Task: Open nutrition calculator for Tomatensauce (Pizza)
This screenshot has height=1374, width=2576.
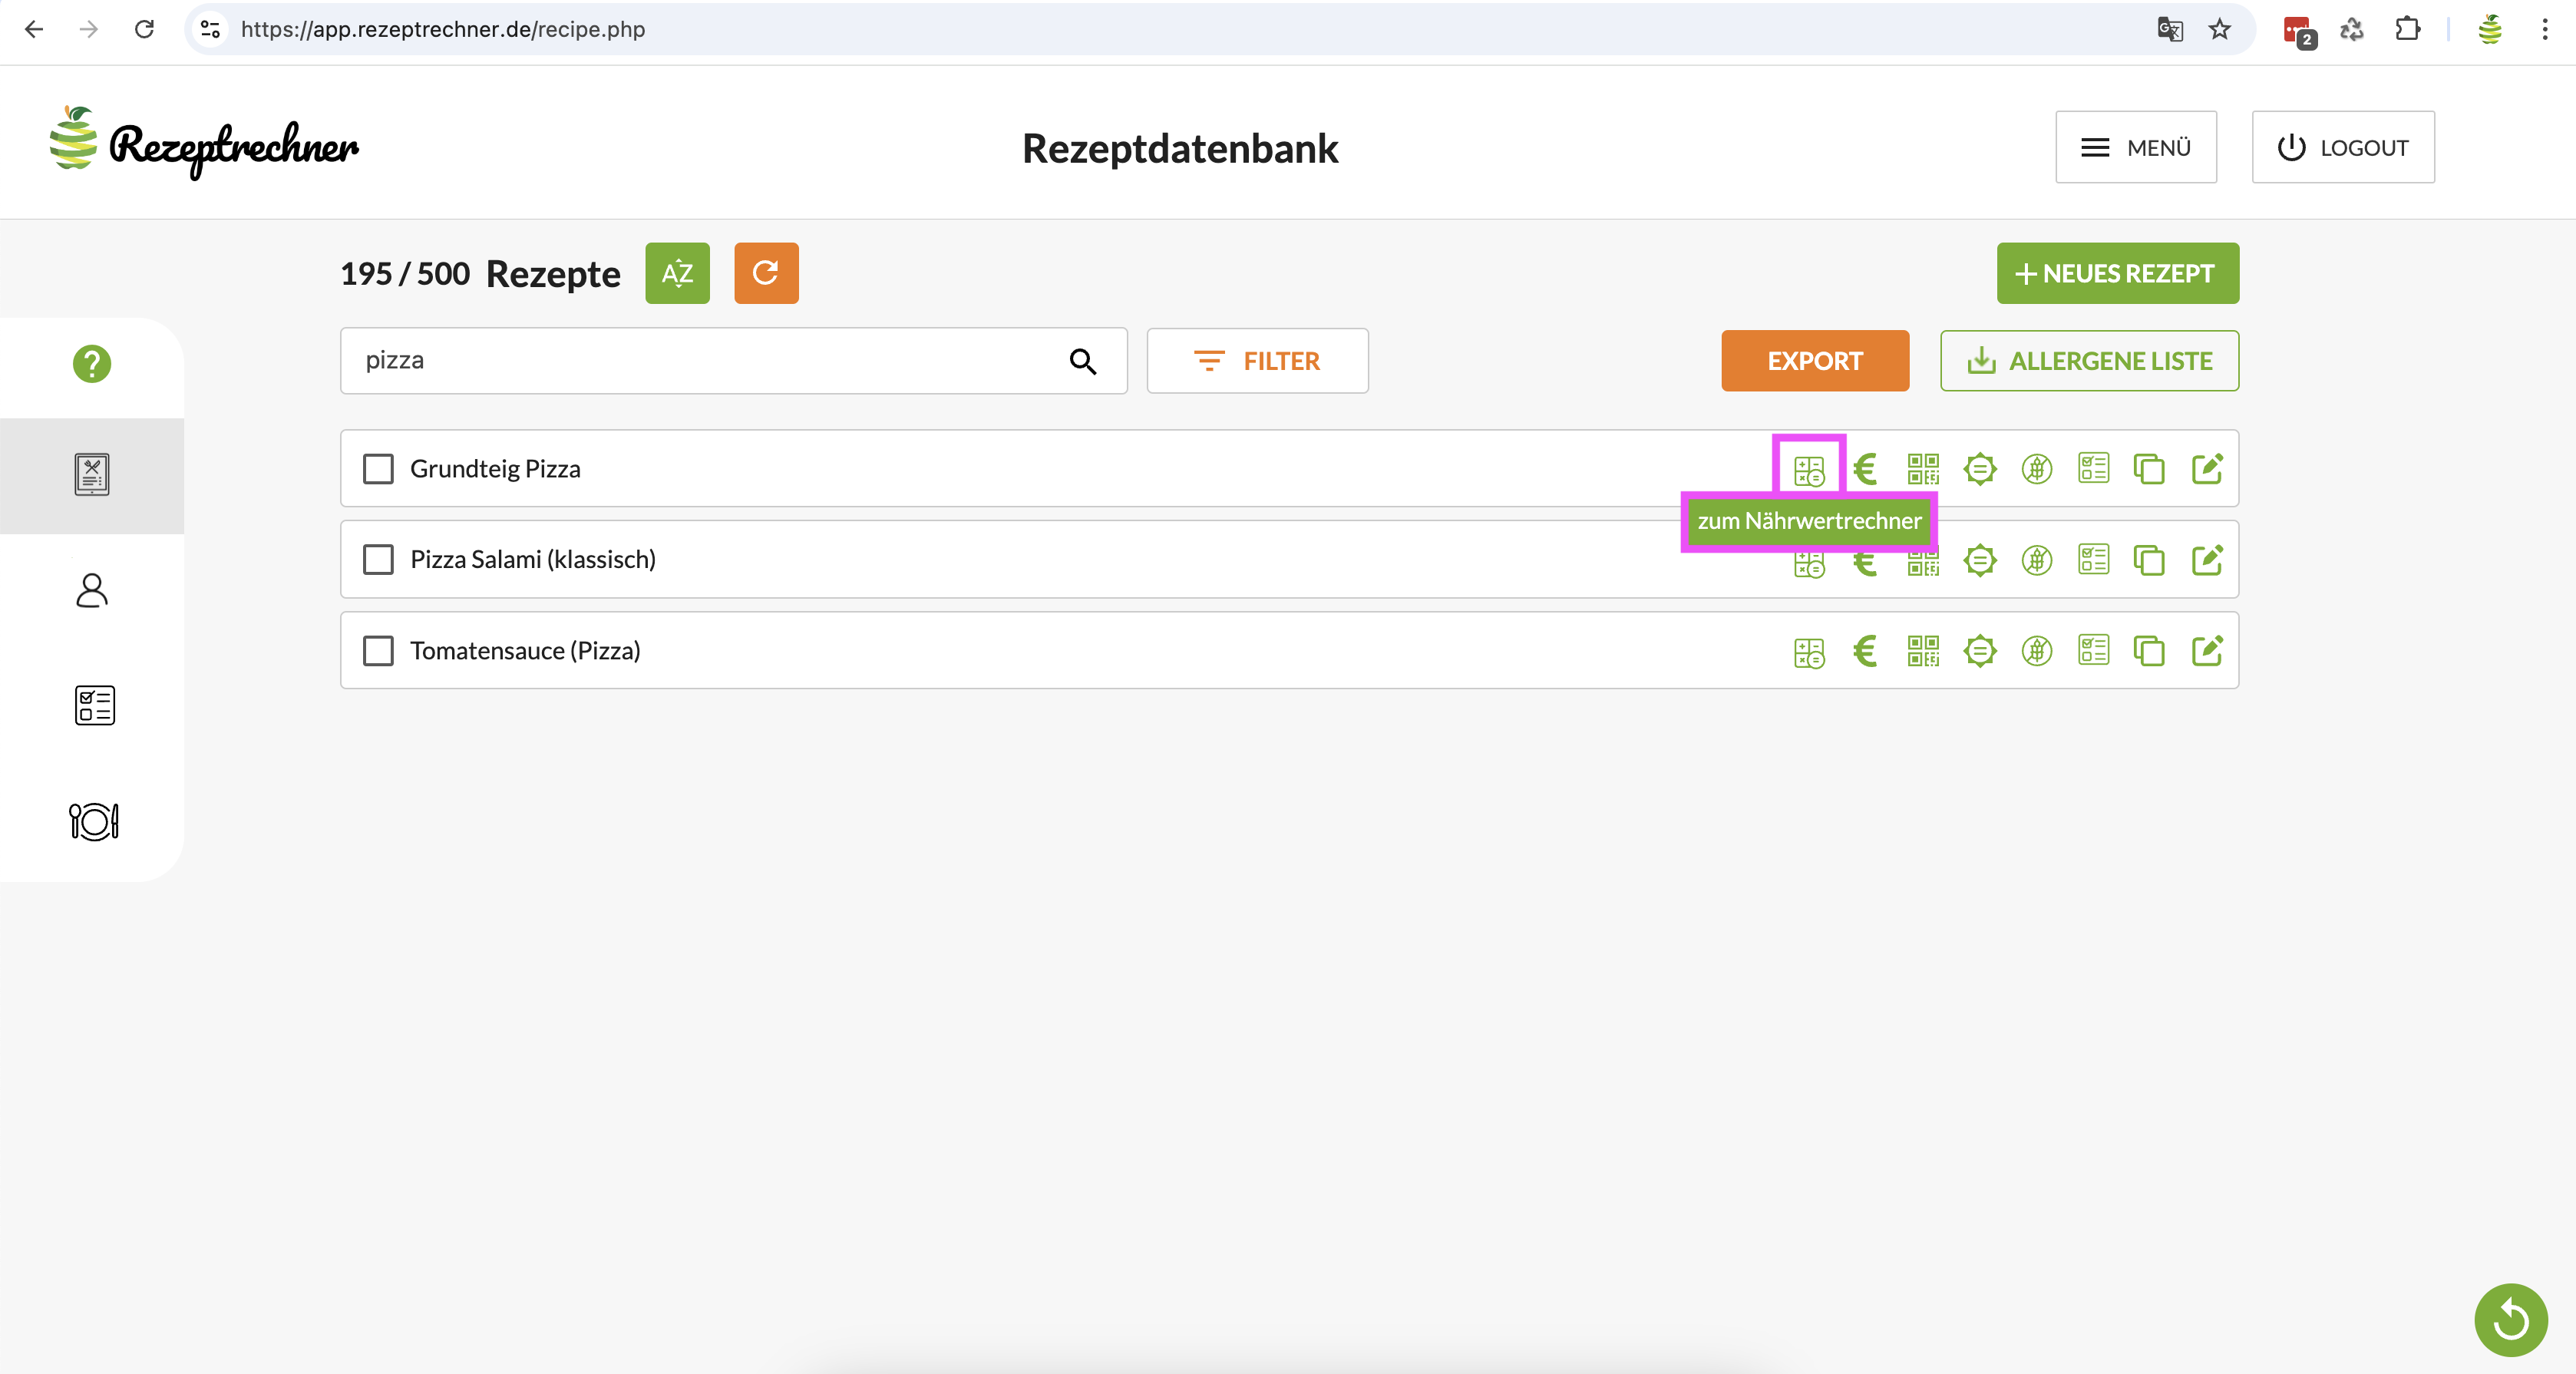Action: (x=1809, y=652)
